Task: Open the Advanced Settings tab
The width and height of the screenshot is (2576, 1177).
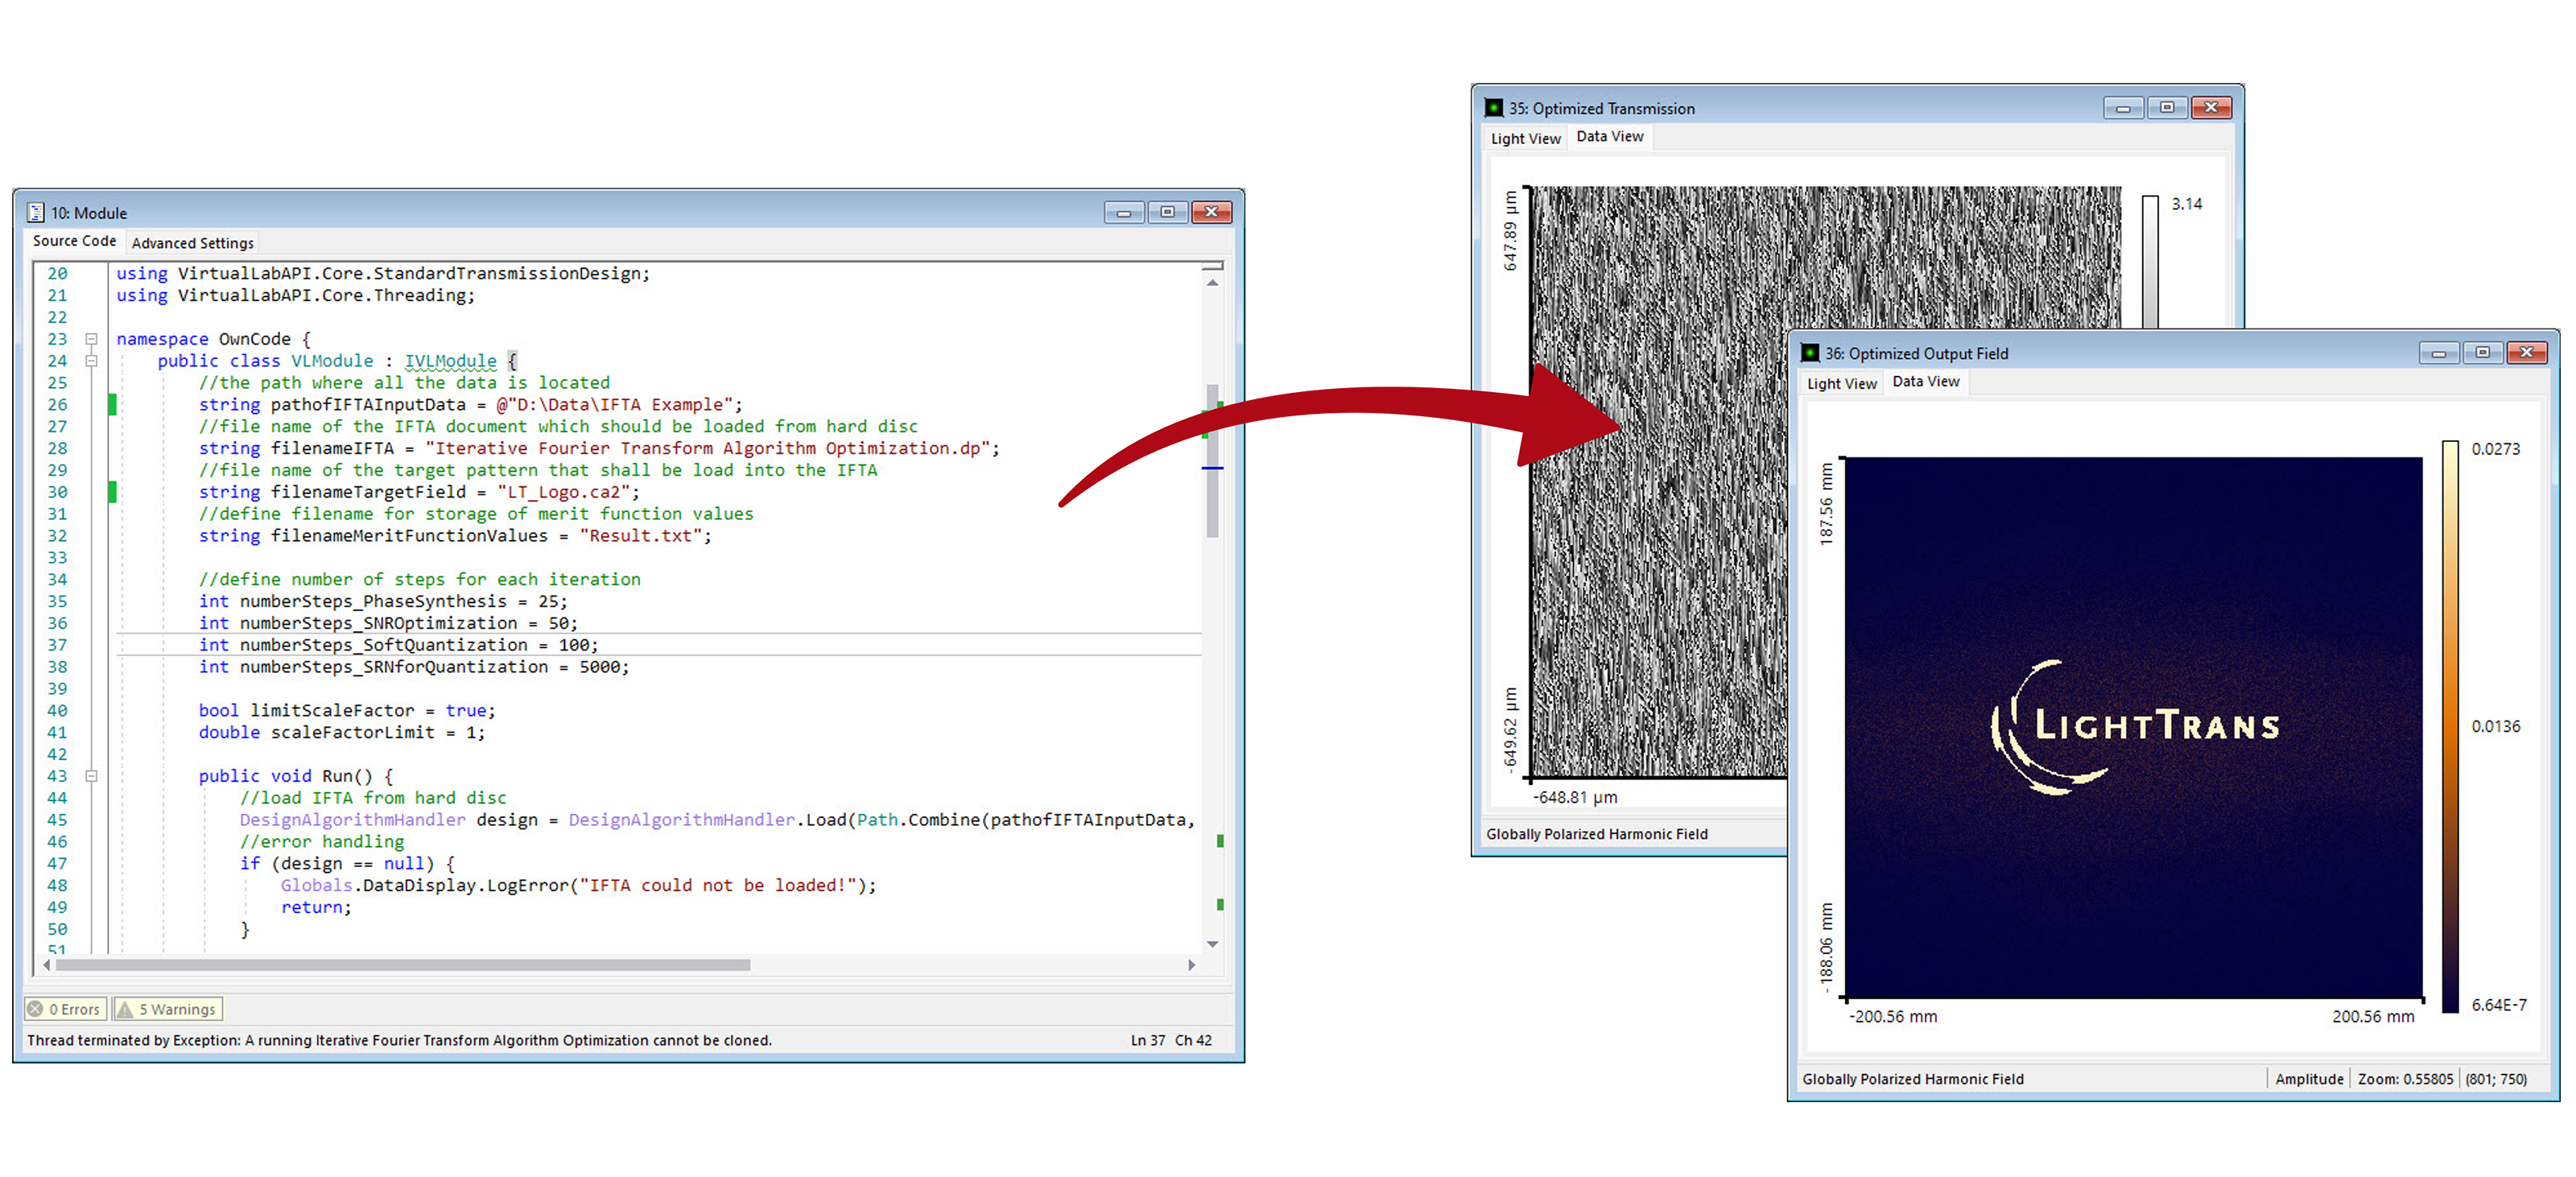Action: pos(193,243)
